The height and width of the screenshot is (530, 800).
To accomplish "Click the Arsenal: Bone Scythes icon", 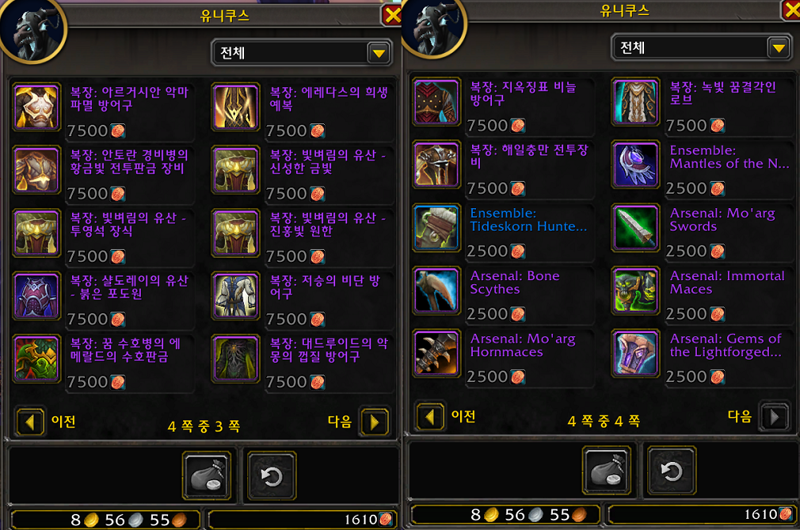I will point(436,291).
